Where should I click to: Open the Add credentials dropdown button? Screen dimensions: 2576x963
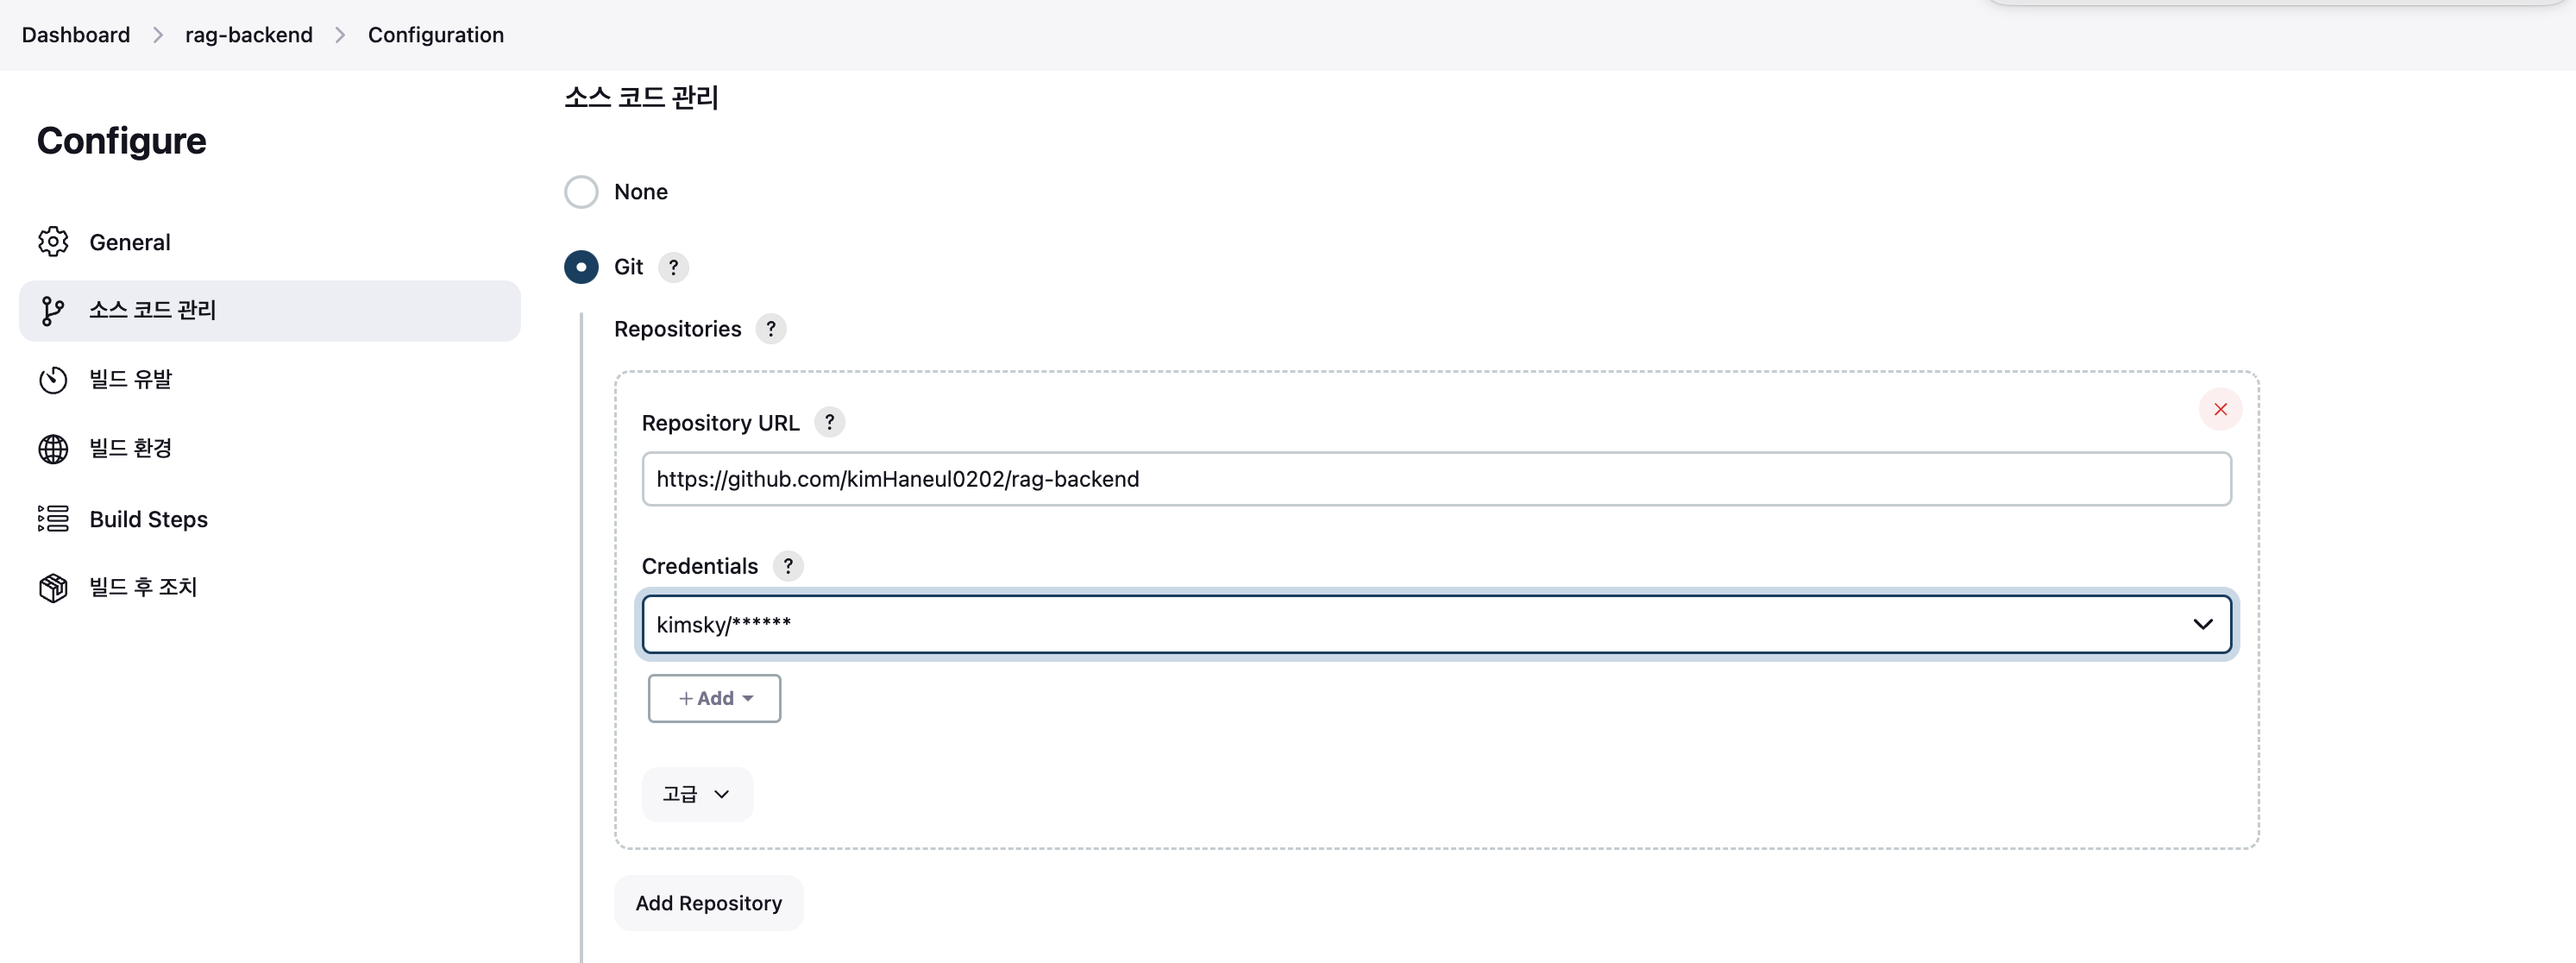714,698
